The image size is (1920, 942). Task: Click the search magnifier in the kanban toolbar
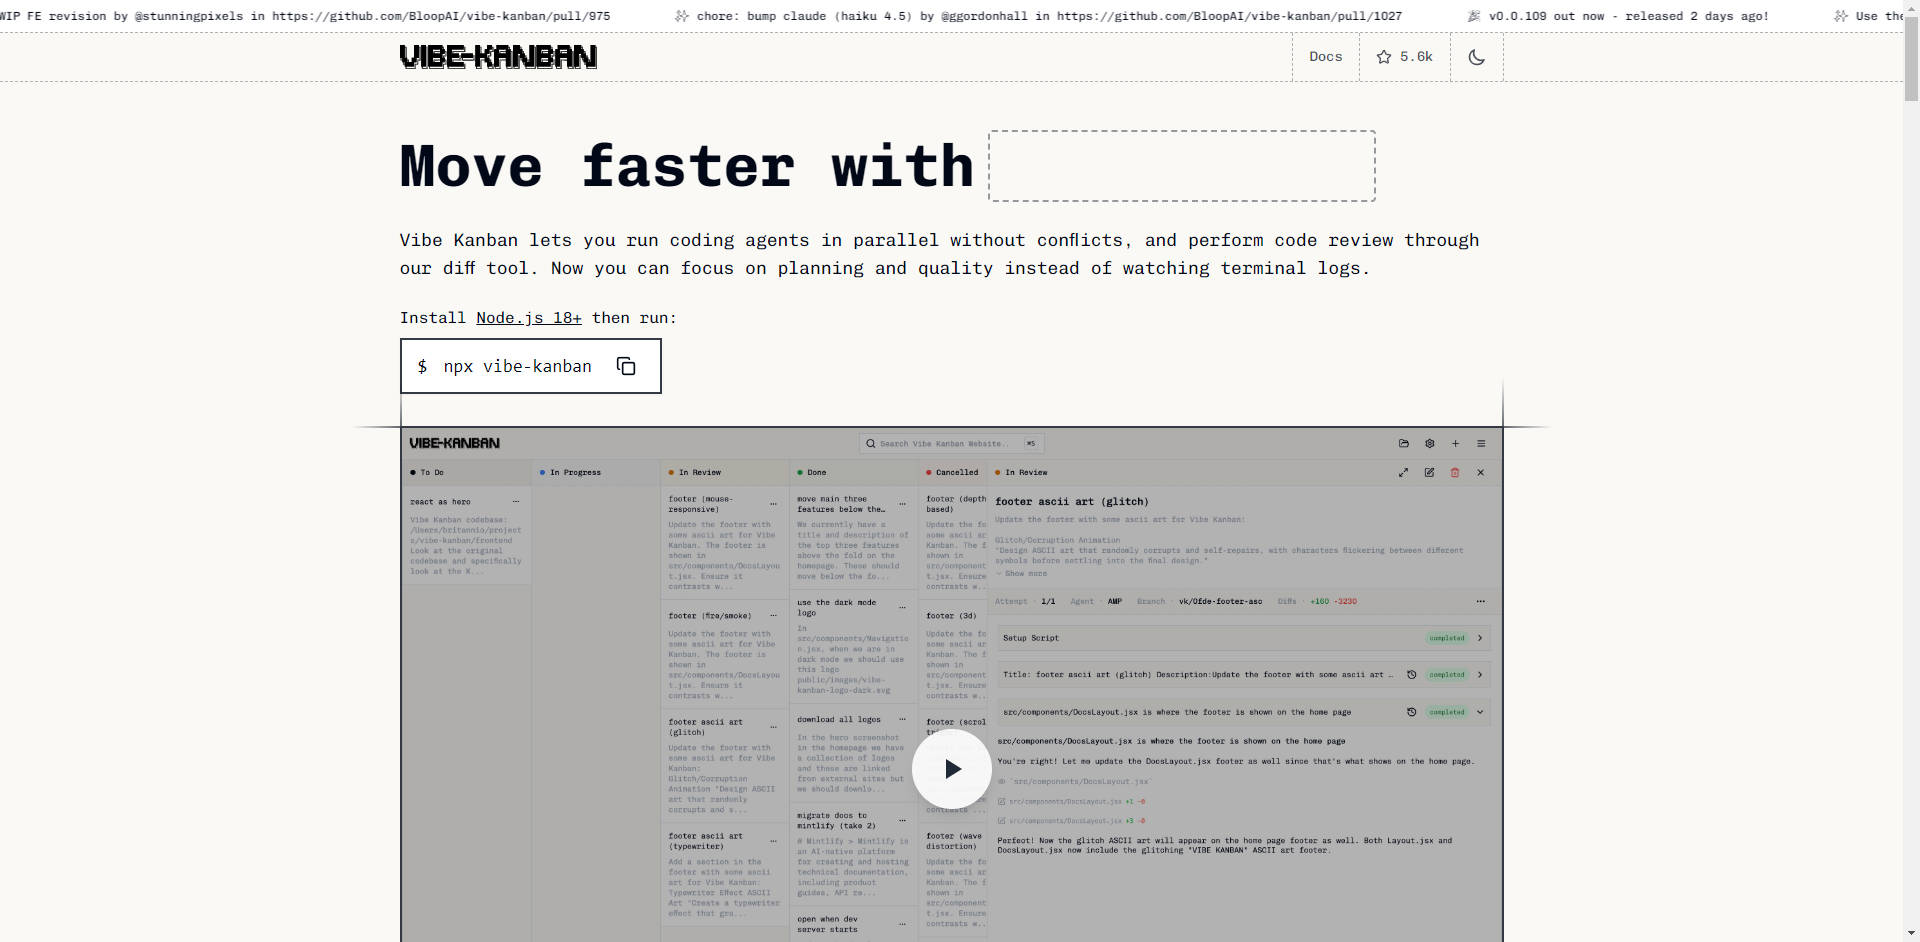(x=870, y=443)
